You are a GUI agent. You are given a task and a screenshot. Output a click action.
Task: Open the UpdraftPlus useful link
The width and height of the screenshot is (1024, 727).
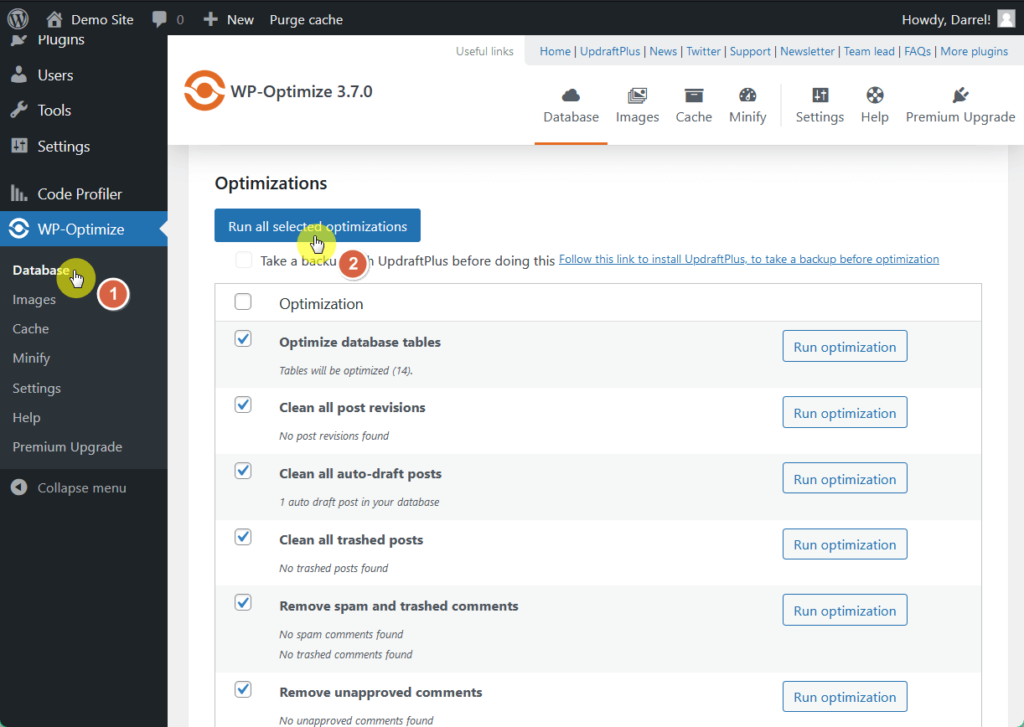610,51
